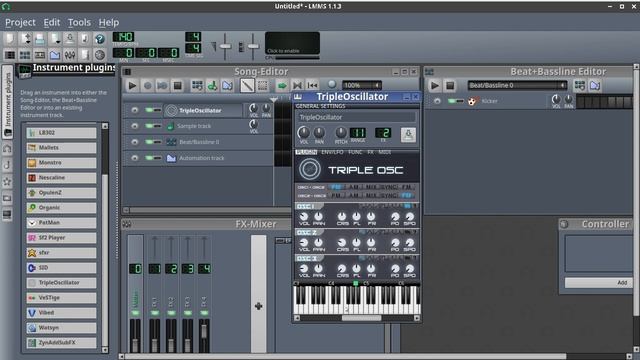Image resolution: width=640 pixels, height=360 pixels.
Task: Show the Piano-Roll via toolbar icon
Action: tap(40, 54)
